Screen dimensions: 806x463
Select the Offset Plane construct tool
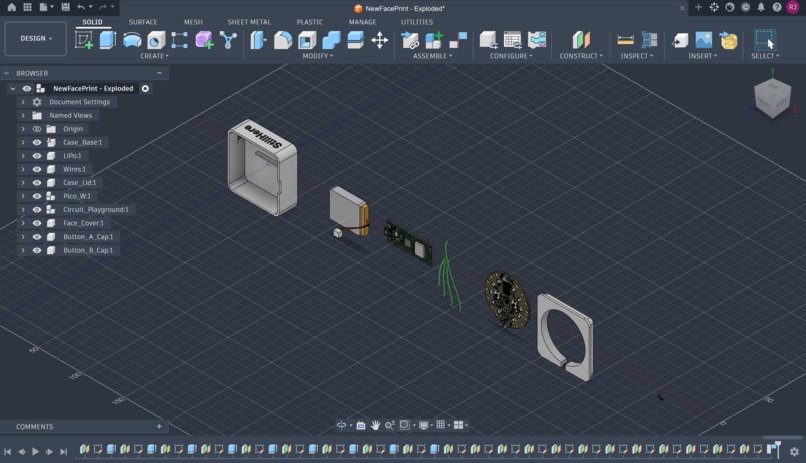[581, 40]
